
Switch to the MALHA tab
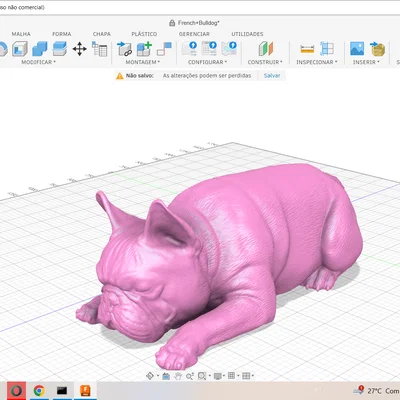21,34
